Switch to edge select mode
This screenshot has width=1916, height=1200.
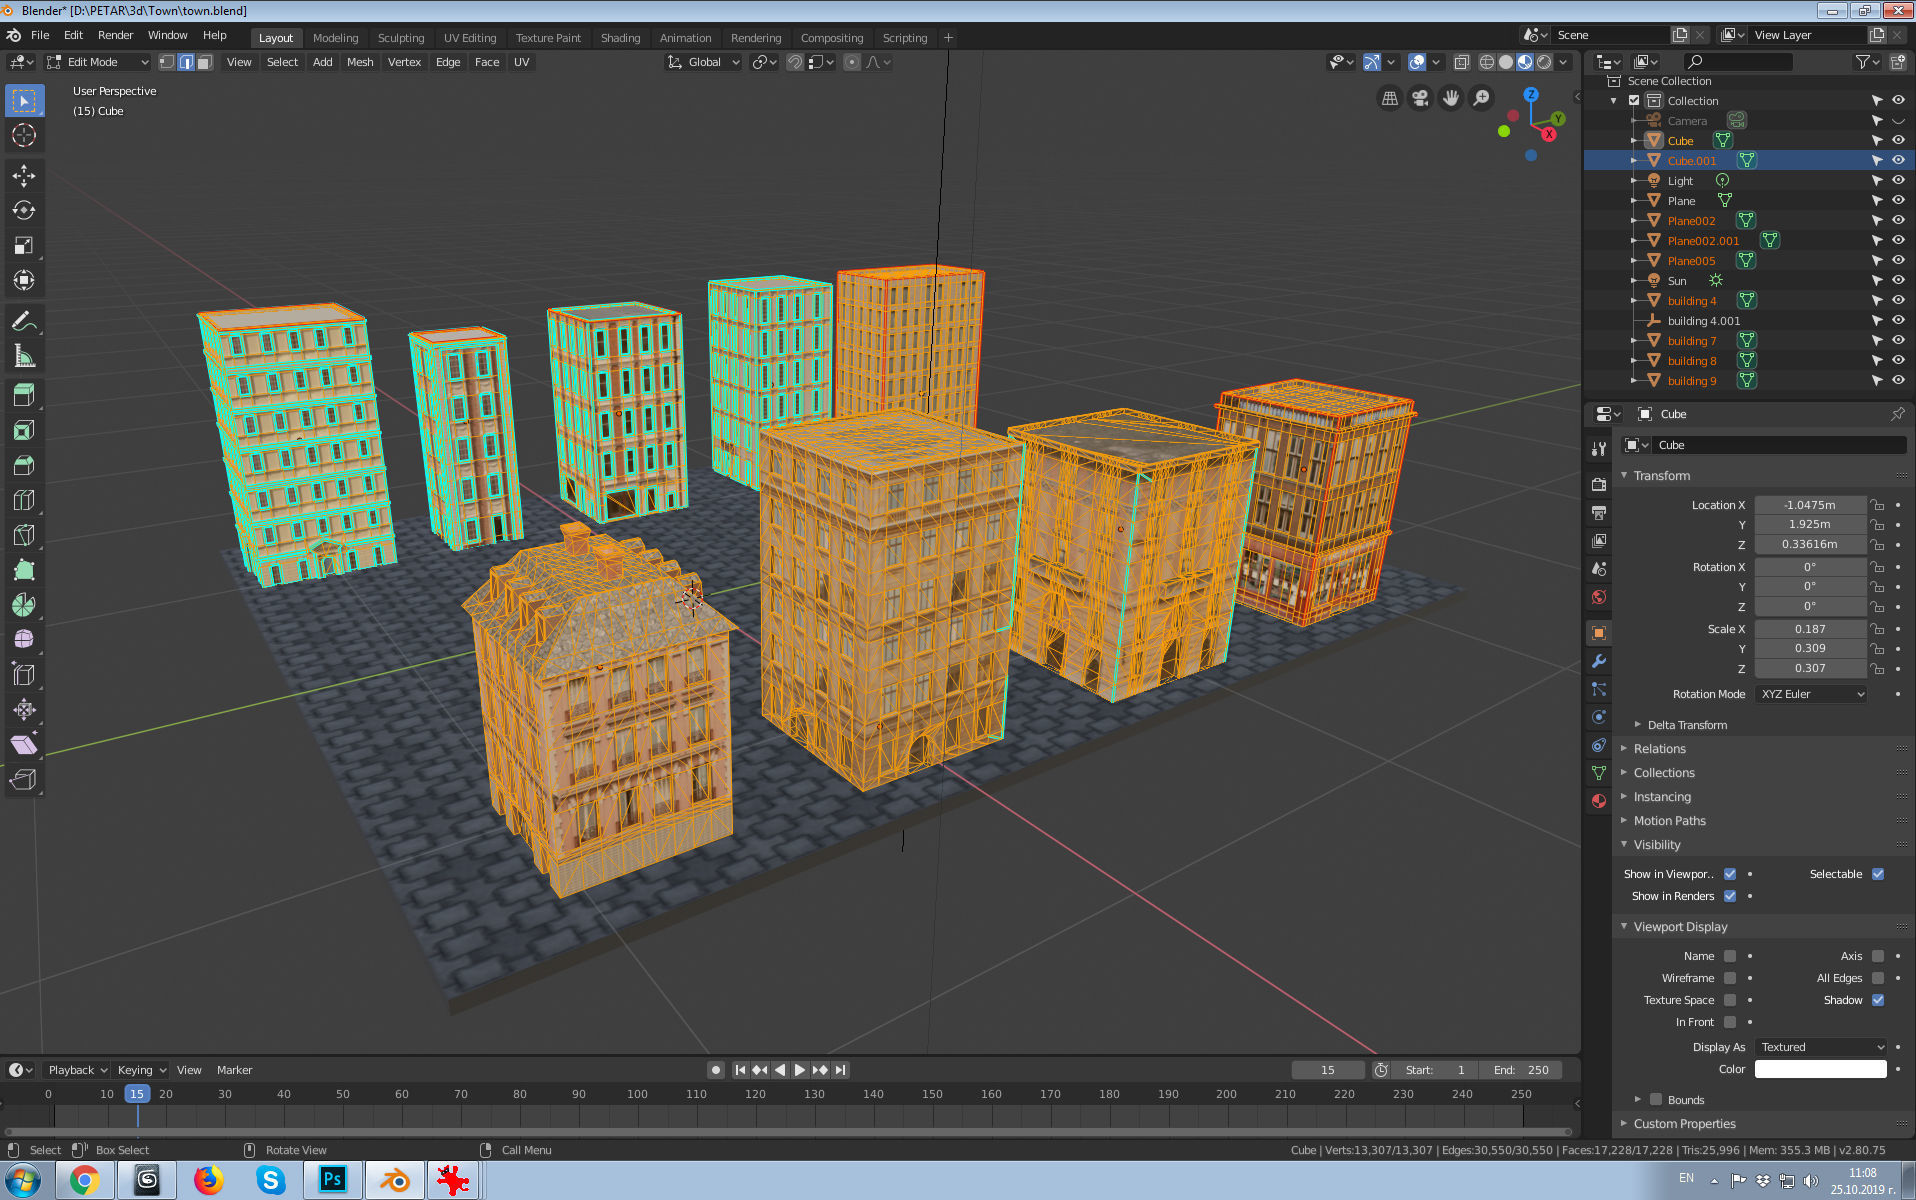(x=186, y=62)
